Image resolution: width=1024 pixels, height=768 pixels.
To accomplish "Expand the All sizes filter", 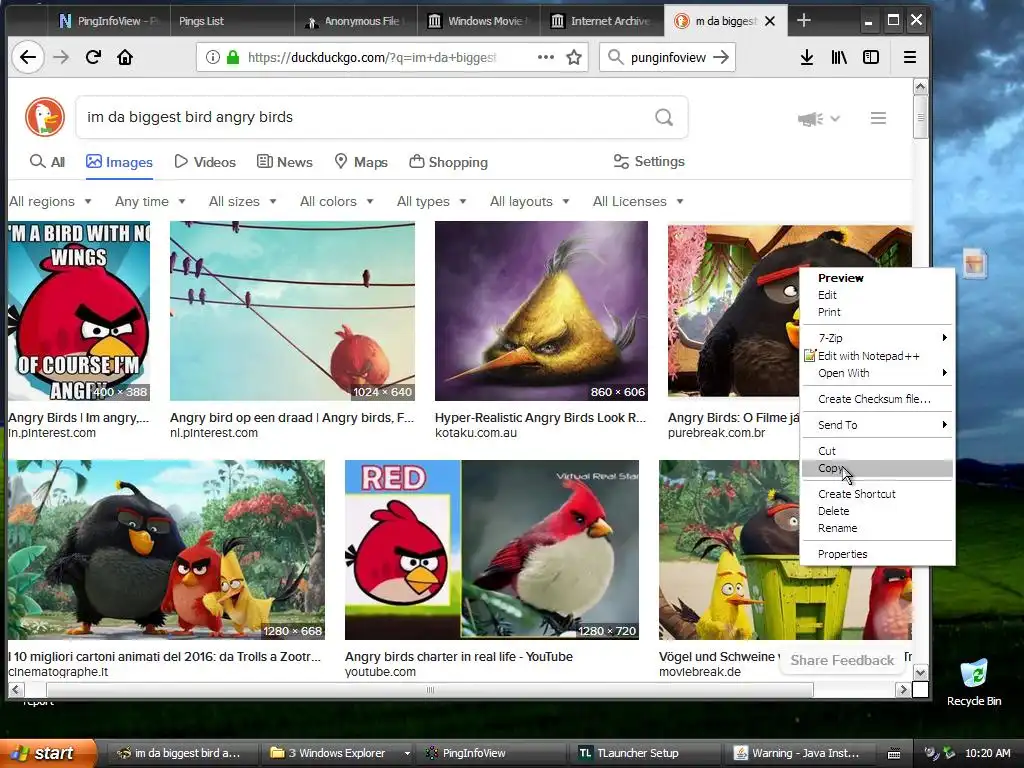I will point(242,201).
